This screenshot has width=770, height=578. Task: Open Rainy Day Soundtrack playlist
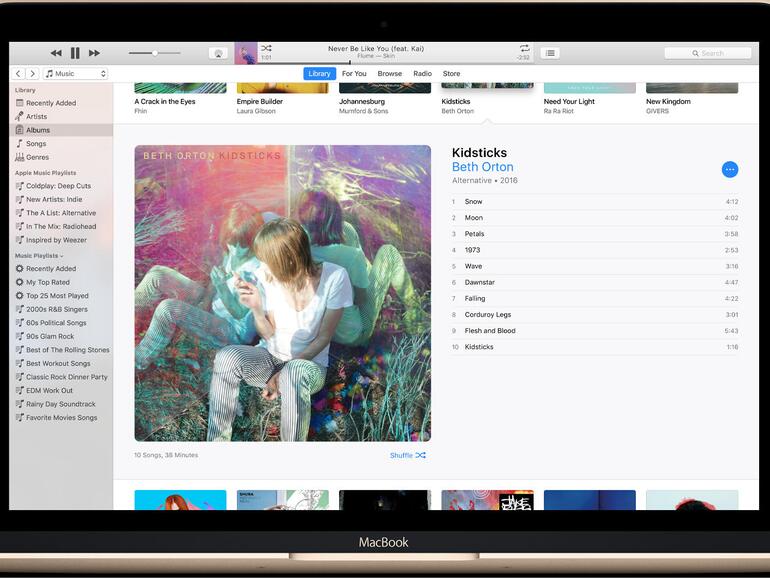tap(61, 404)
